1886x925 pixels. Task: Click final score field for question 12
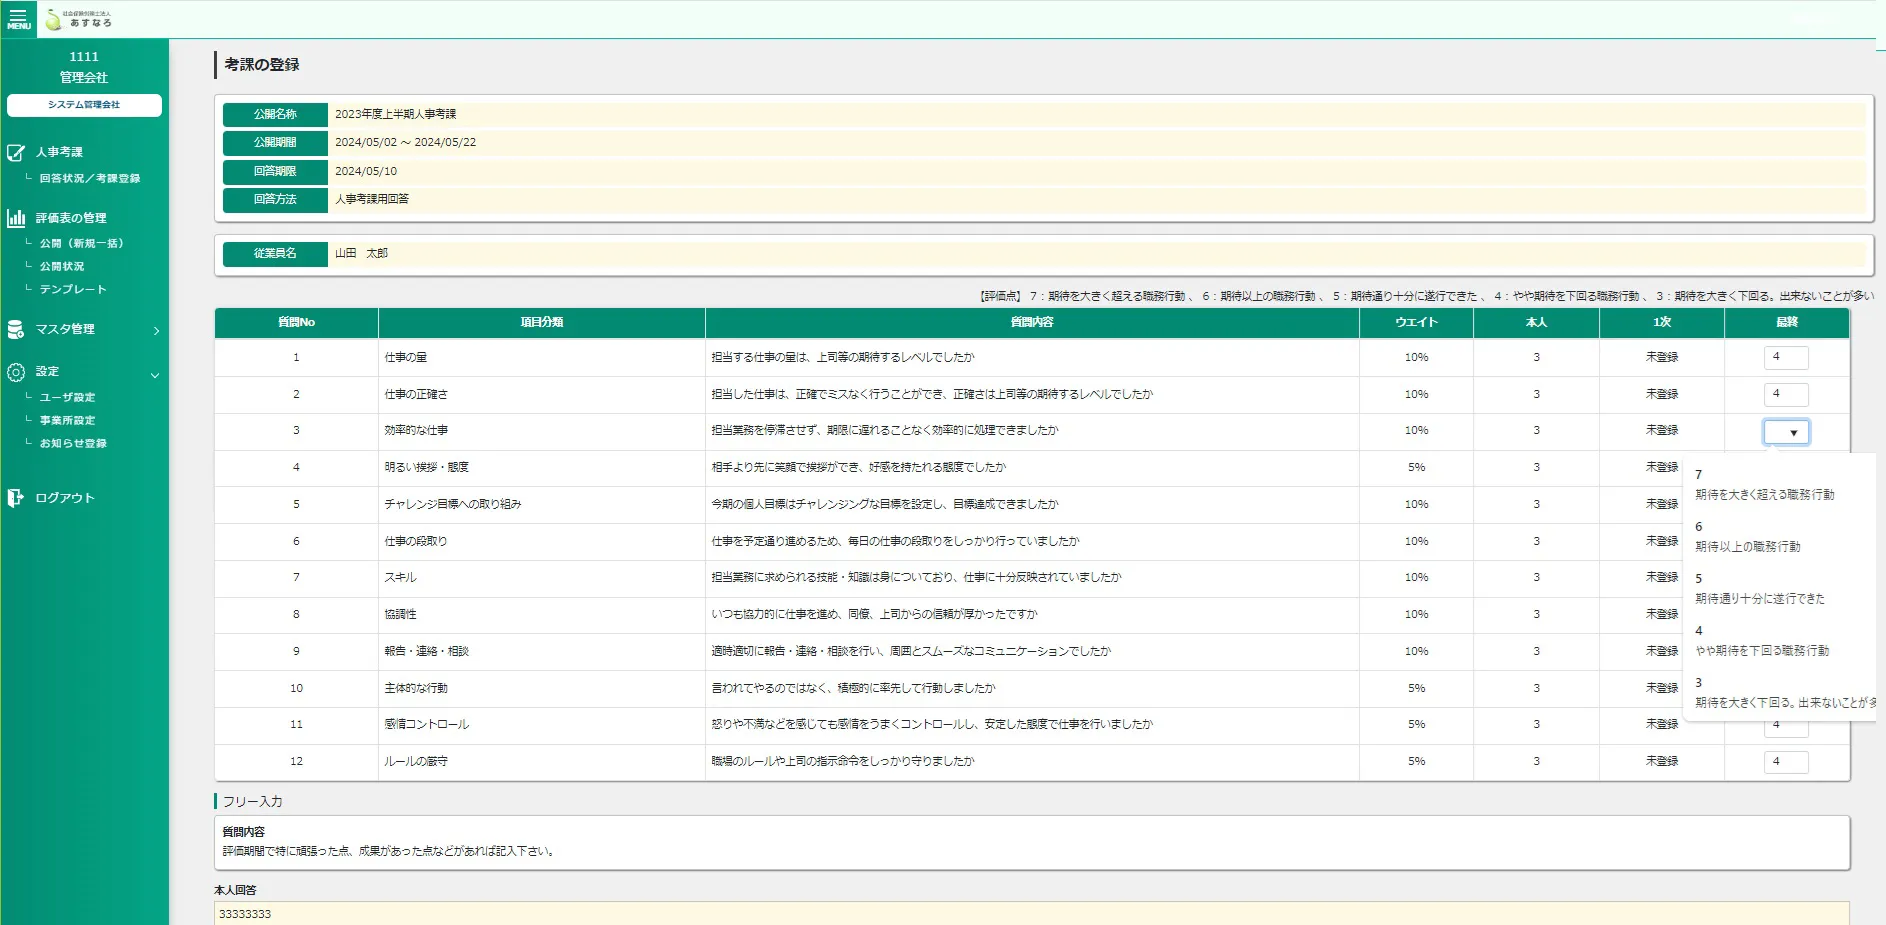tap(1786, 762)
